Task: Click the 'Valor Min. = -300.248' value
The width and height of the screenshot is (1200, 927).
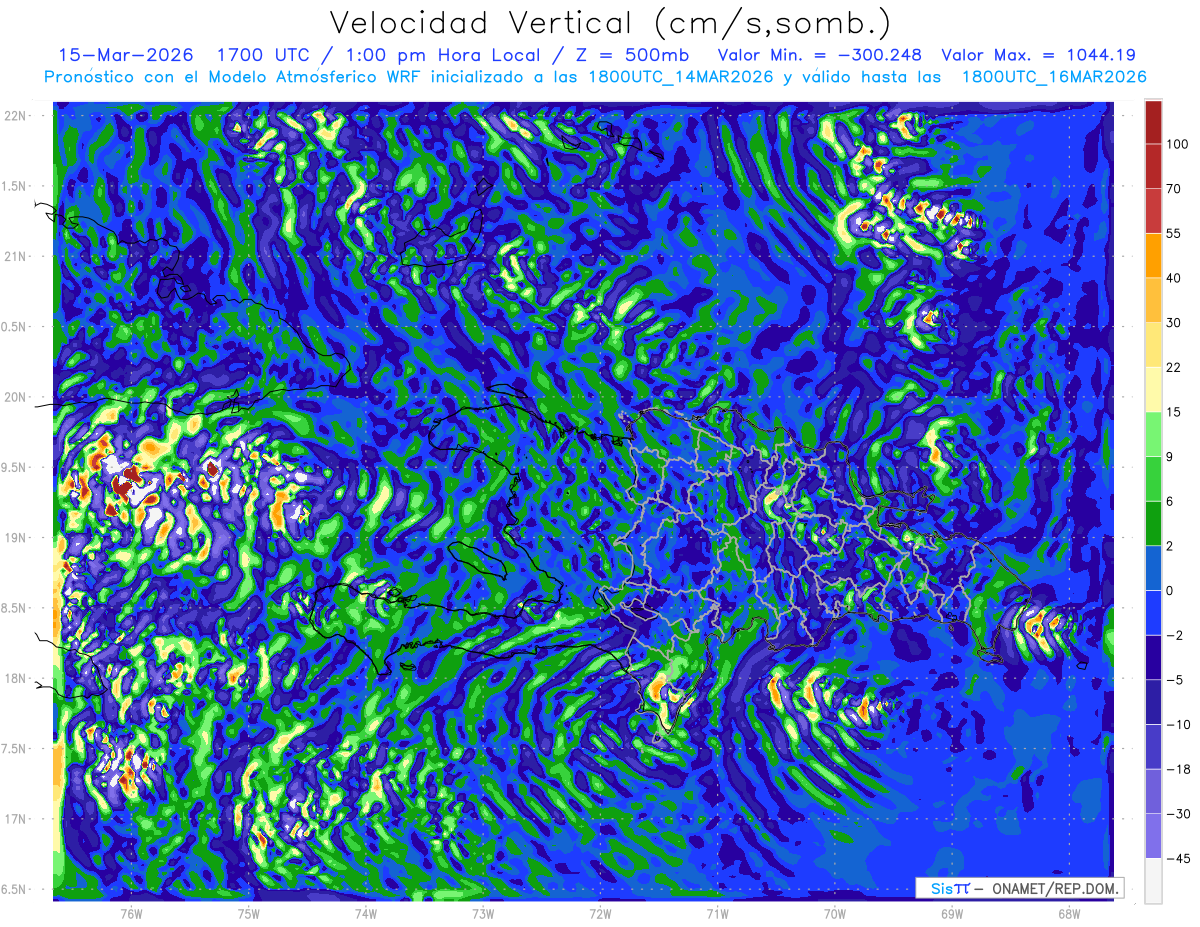Action: tap(820, 55)
